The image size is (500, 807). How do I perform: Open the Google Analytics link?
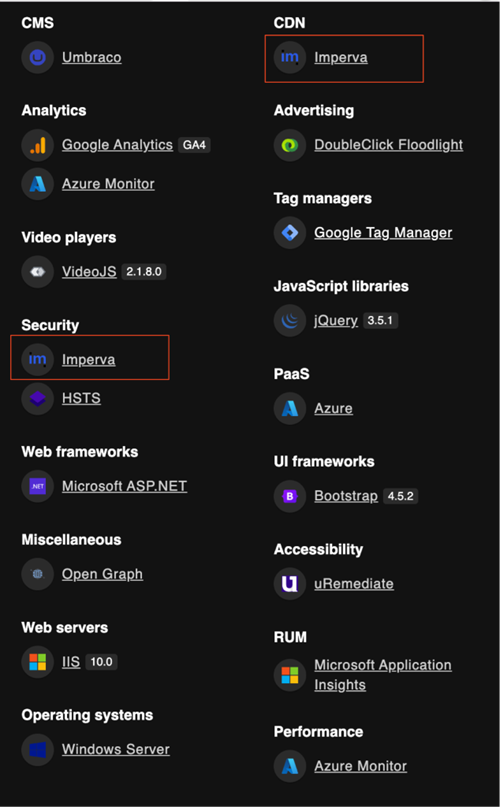pyautogui.click(x=117, y=145)
